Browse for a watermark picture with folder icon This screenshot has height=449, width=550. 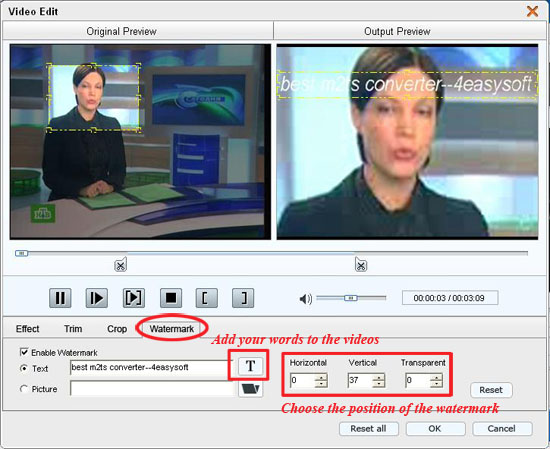click(250, 389)
